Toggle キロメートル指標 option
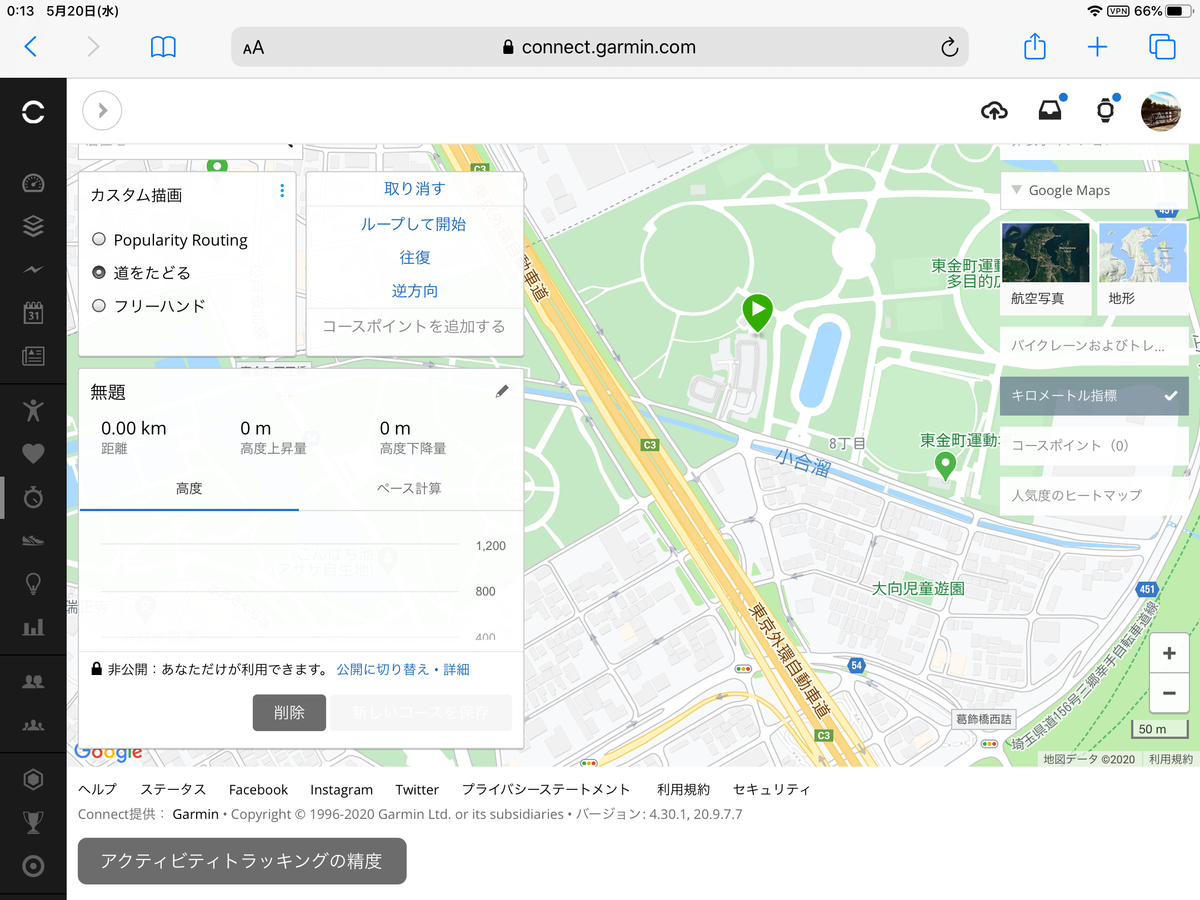The image size is (1200, 900). [x=1094, y=395]
